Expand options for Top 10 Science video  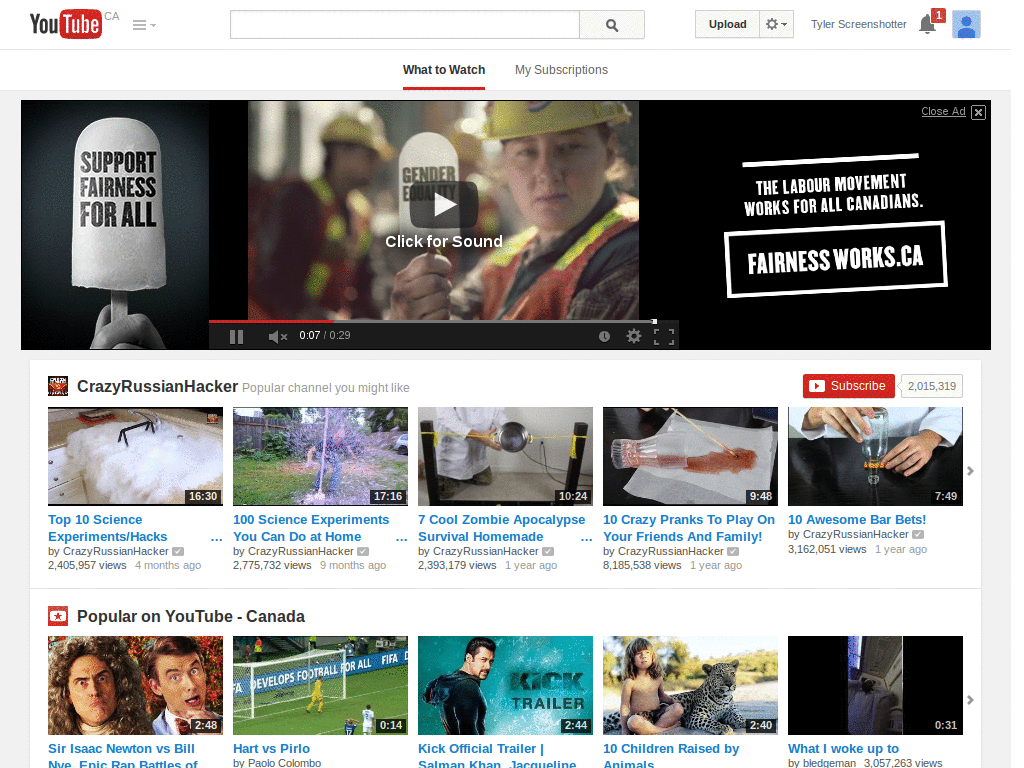217,539
